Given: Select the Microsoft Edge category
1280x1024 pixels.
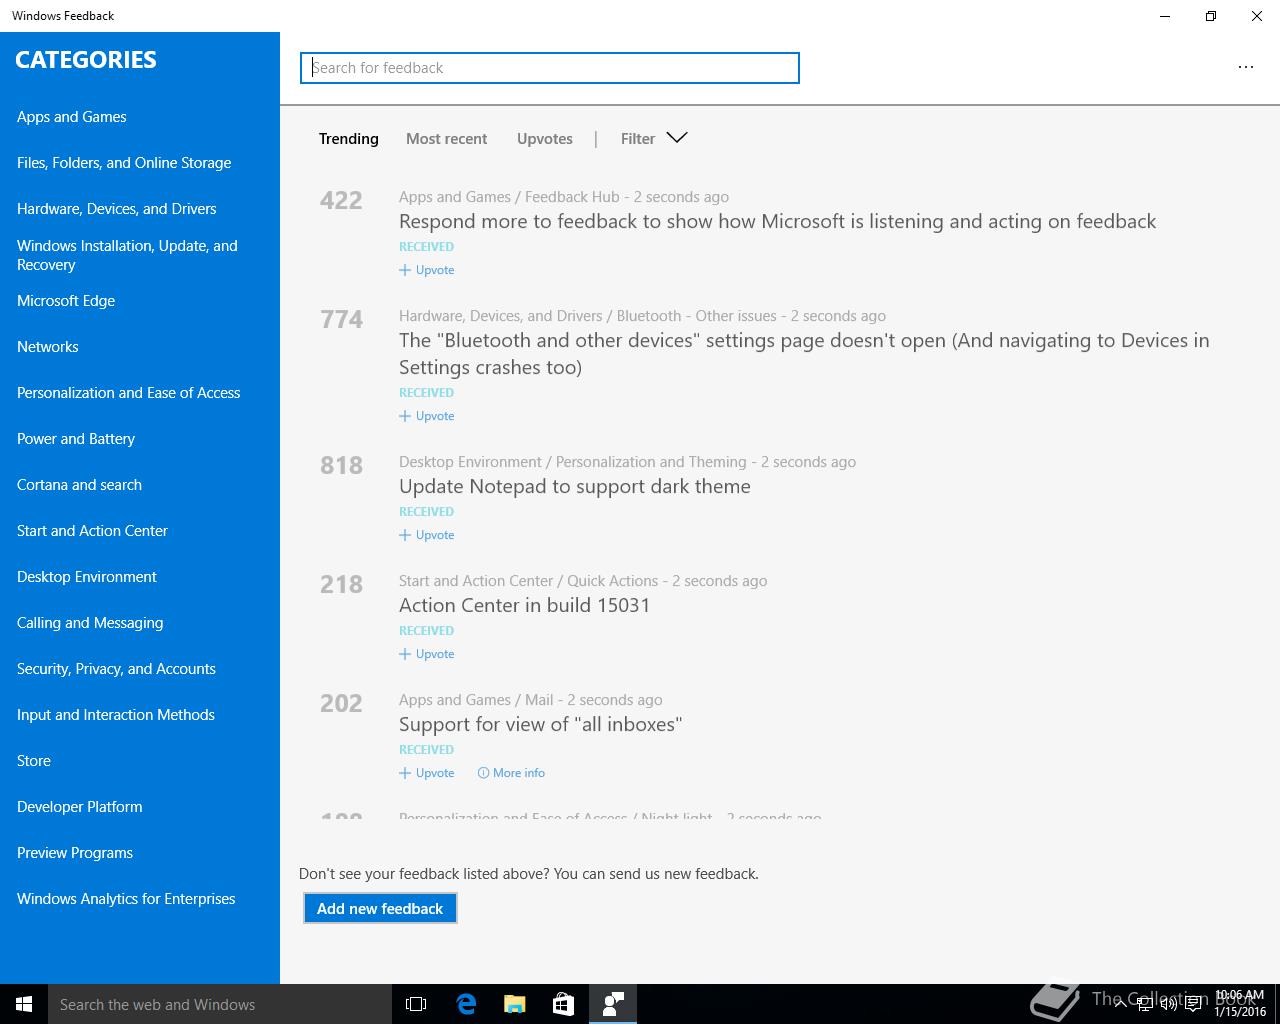Looking at the screenshot, I should click(66, 301).
